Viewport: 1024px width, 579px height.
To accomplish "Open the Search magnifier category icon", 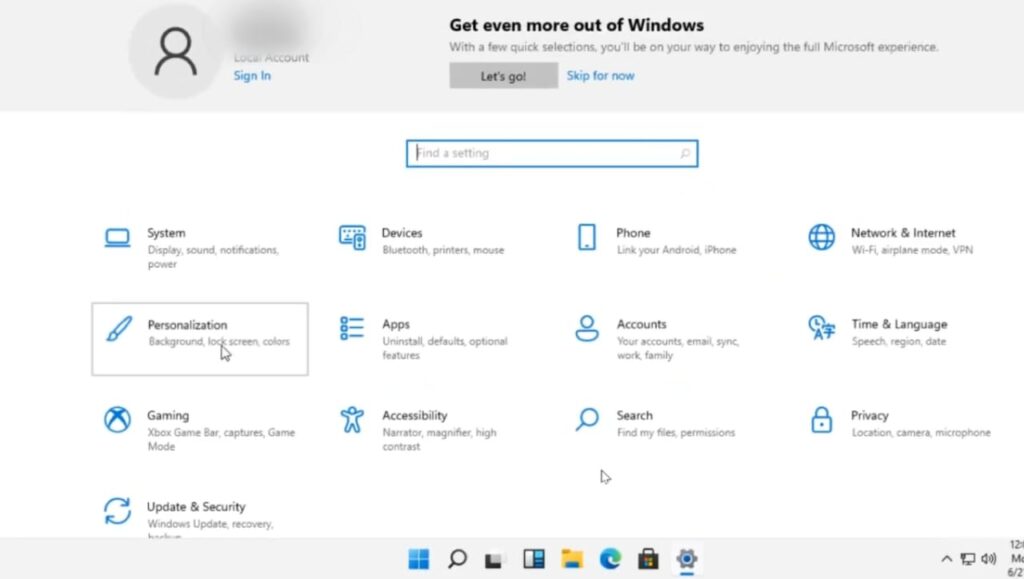I will pos(586,420).
